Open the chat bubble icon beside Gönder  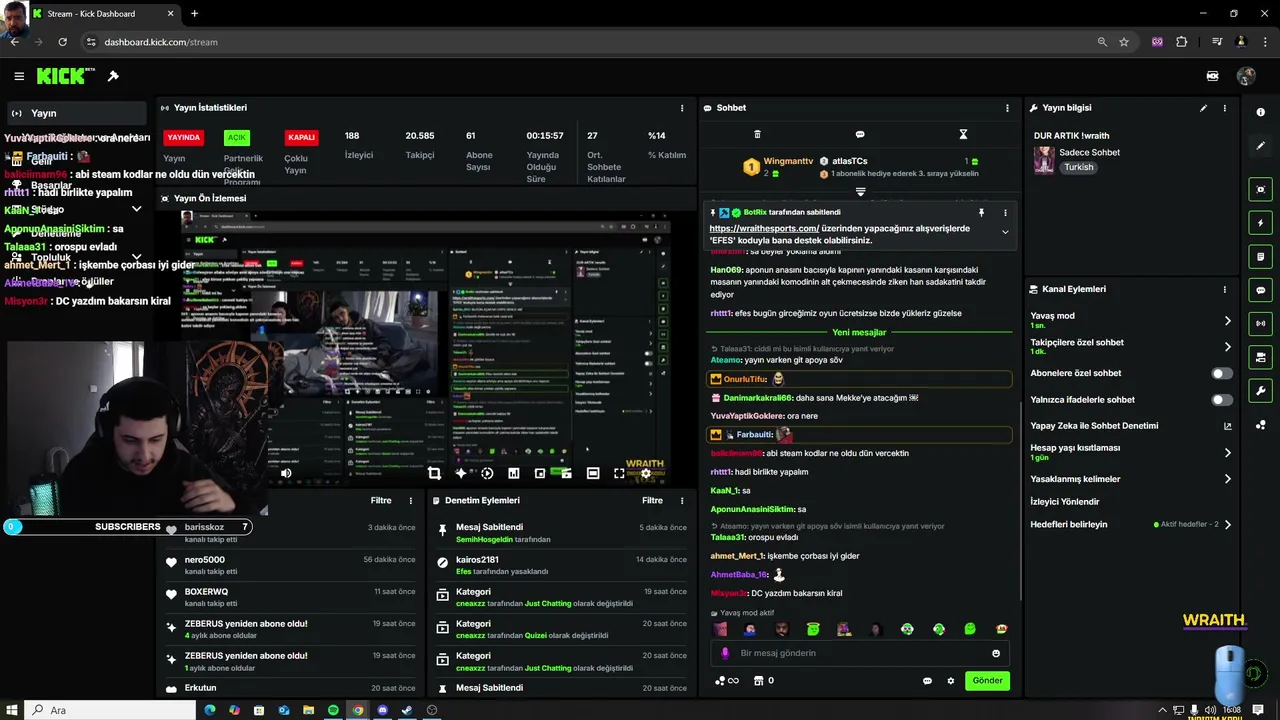coord(927,681)
